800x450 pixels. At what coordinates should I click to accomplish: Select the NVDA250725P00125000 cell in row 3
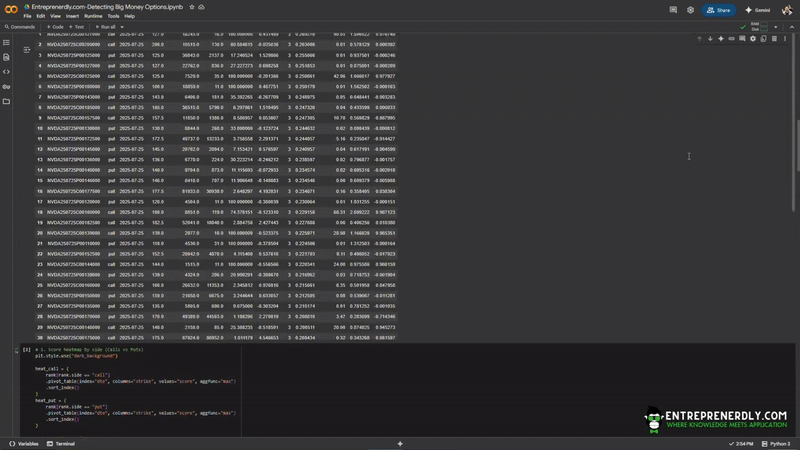coord(73,55)
